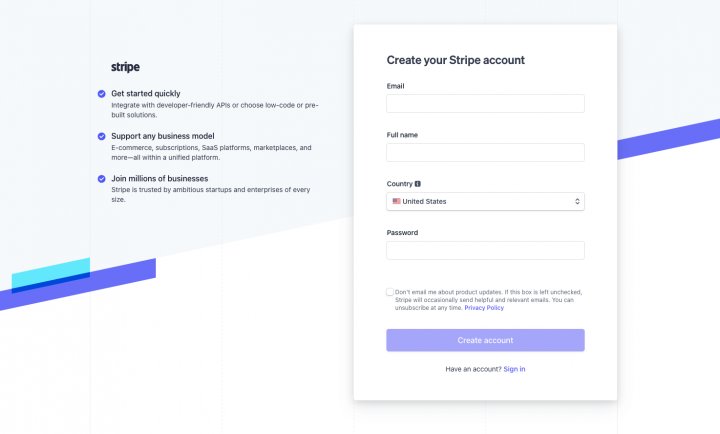Click into the Full name field
The height and width of the screenshot is (434, 720).
pos(485,152)
